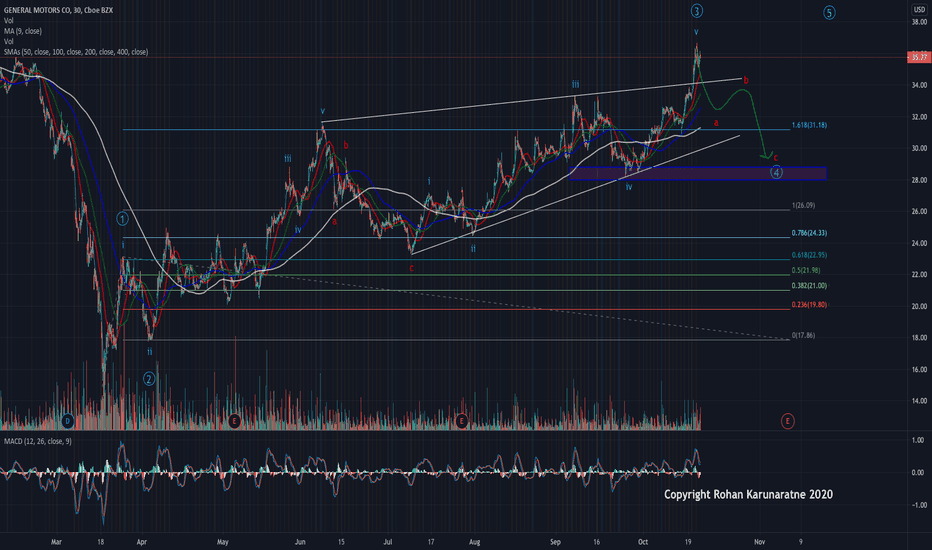Open the earnings E marker near May

click(234, 422)
